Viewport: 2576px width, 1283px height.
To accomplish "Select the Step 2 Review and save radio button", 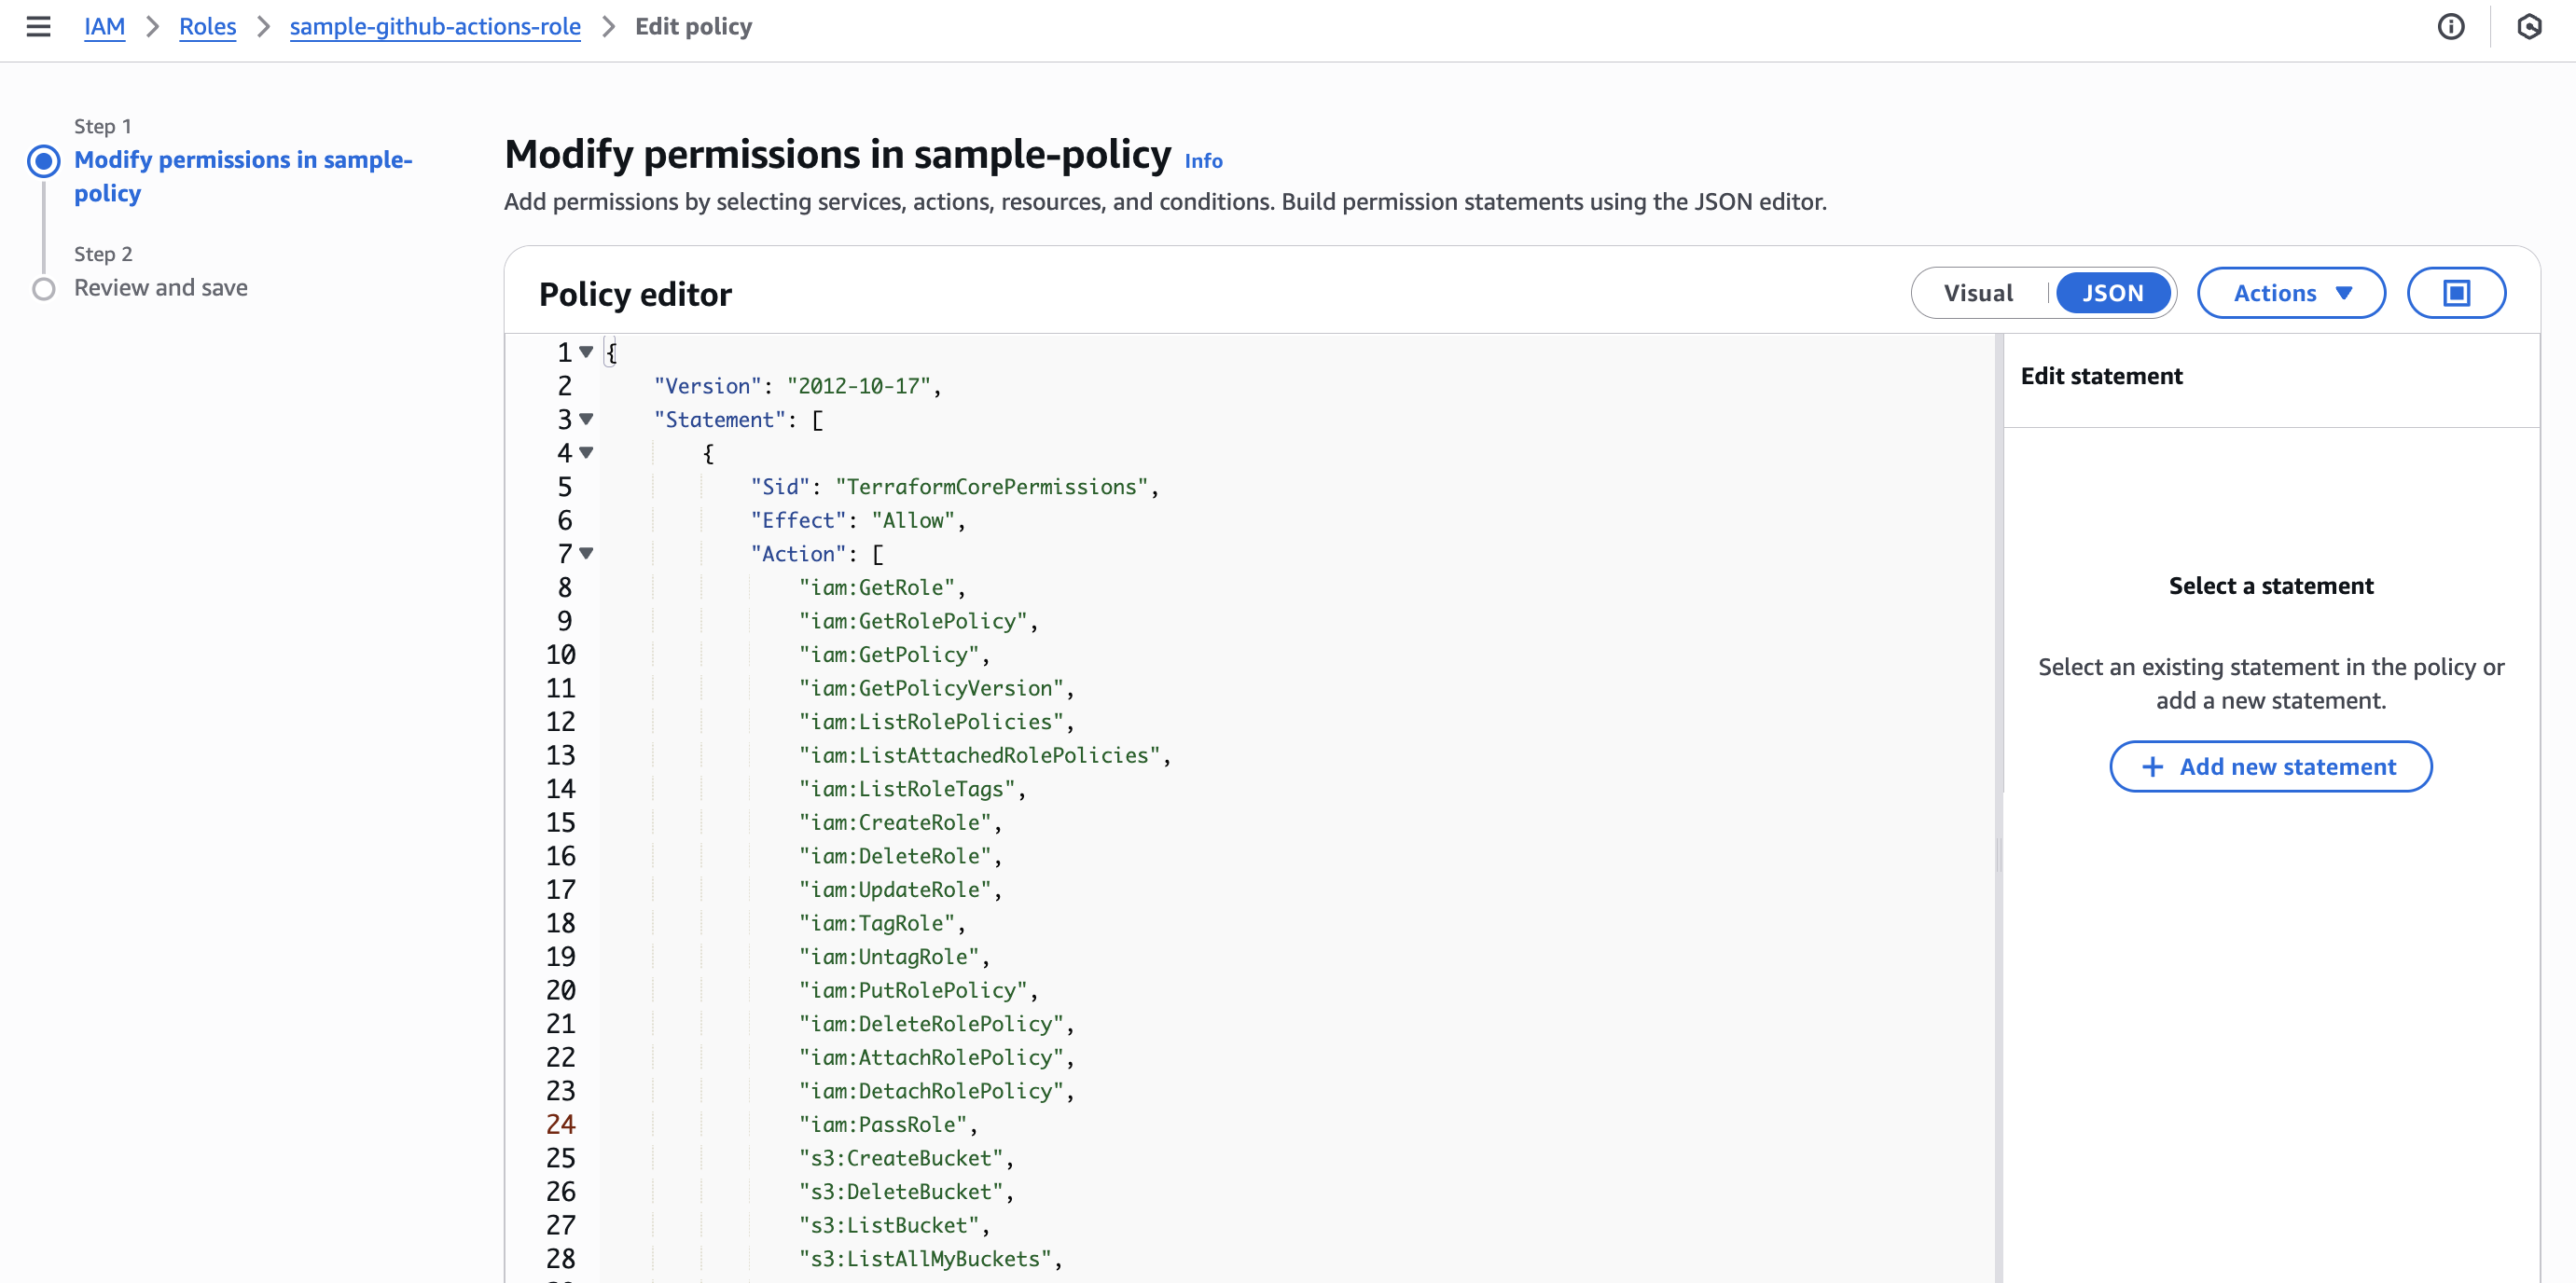I will (x=44, y=288).
